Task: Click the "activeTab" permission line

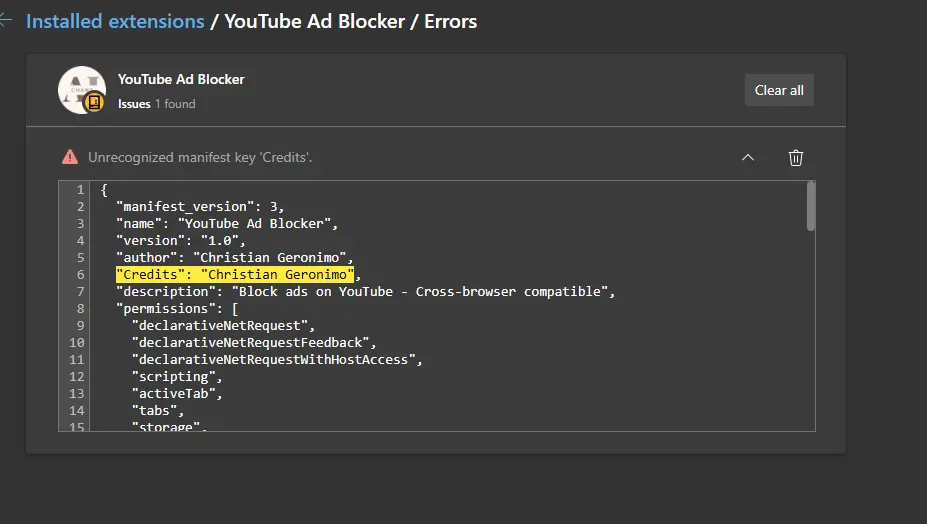Action: tap(177, 394)
